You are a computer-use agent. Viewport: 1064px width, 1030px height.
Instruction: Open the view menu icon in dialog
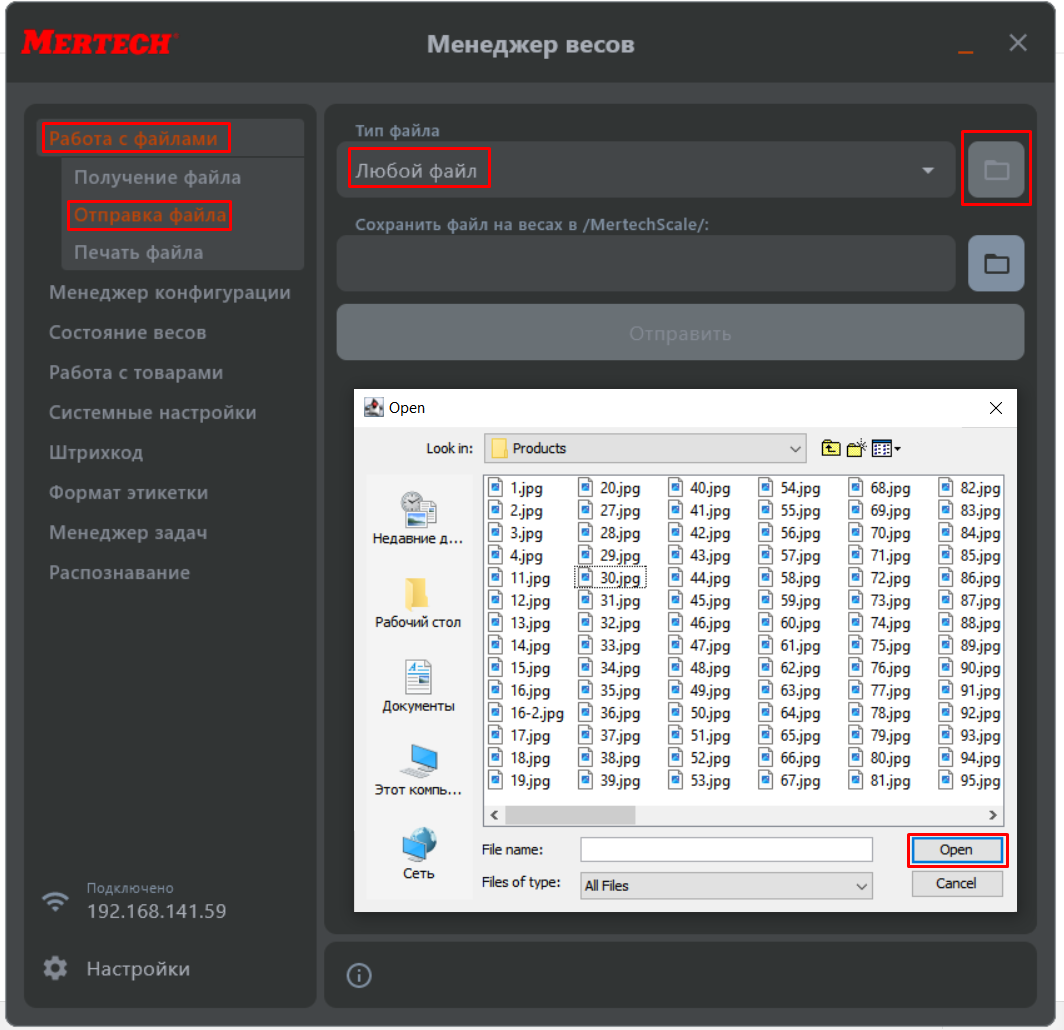click(885, 449)
